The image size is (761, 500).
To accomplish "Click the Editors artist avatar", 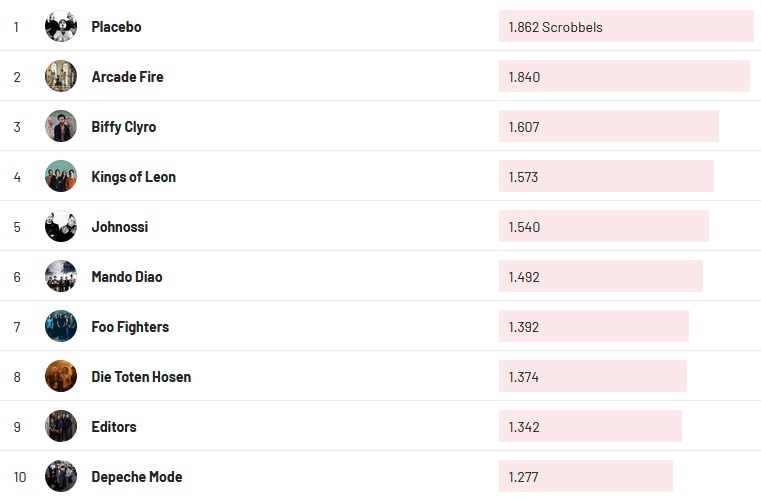I will point(61,427).
